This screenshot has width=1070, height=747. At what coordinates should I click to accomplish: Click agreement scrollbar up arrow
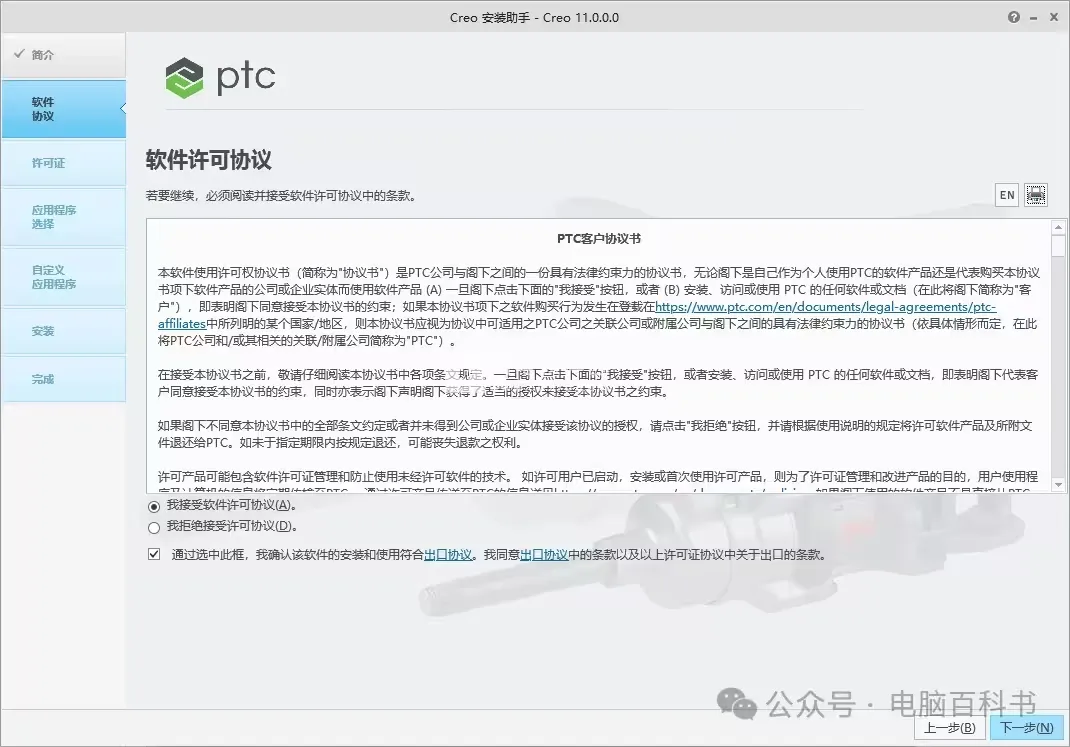(1058, 227)
